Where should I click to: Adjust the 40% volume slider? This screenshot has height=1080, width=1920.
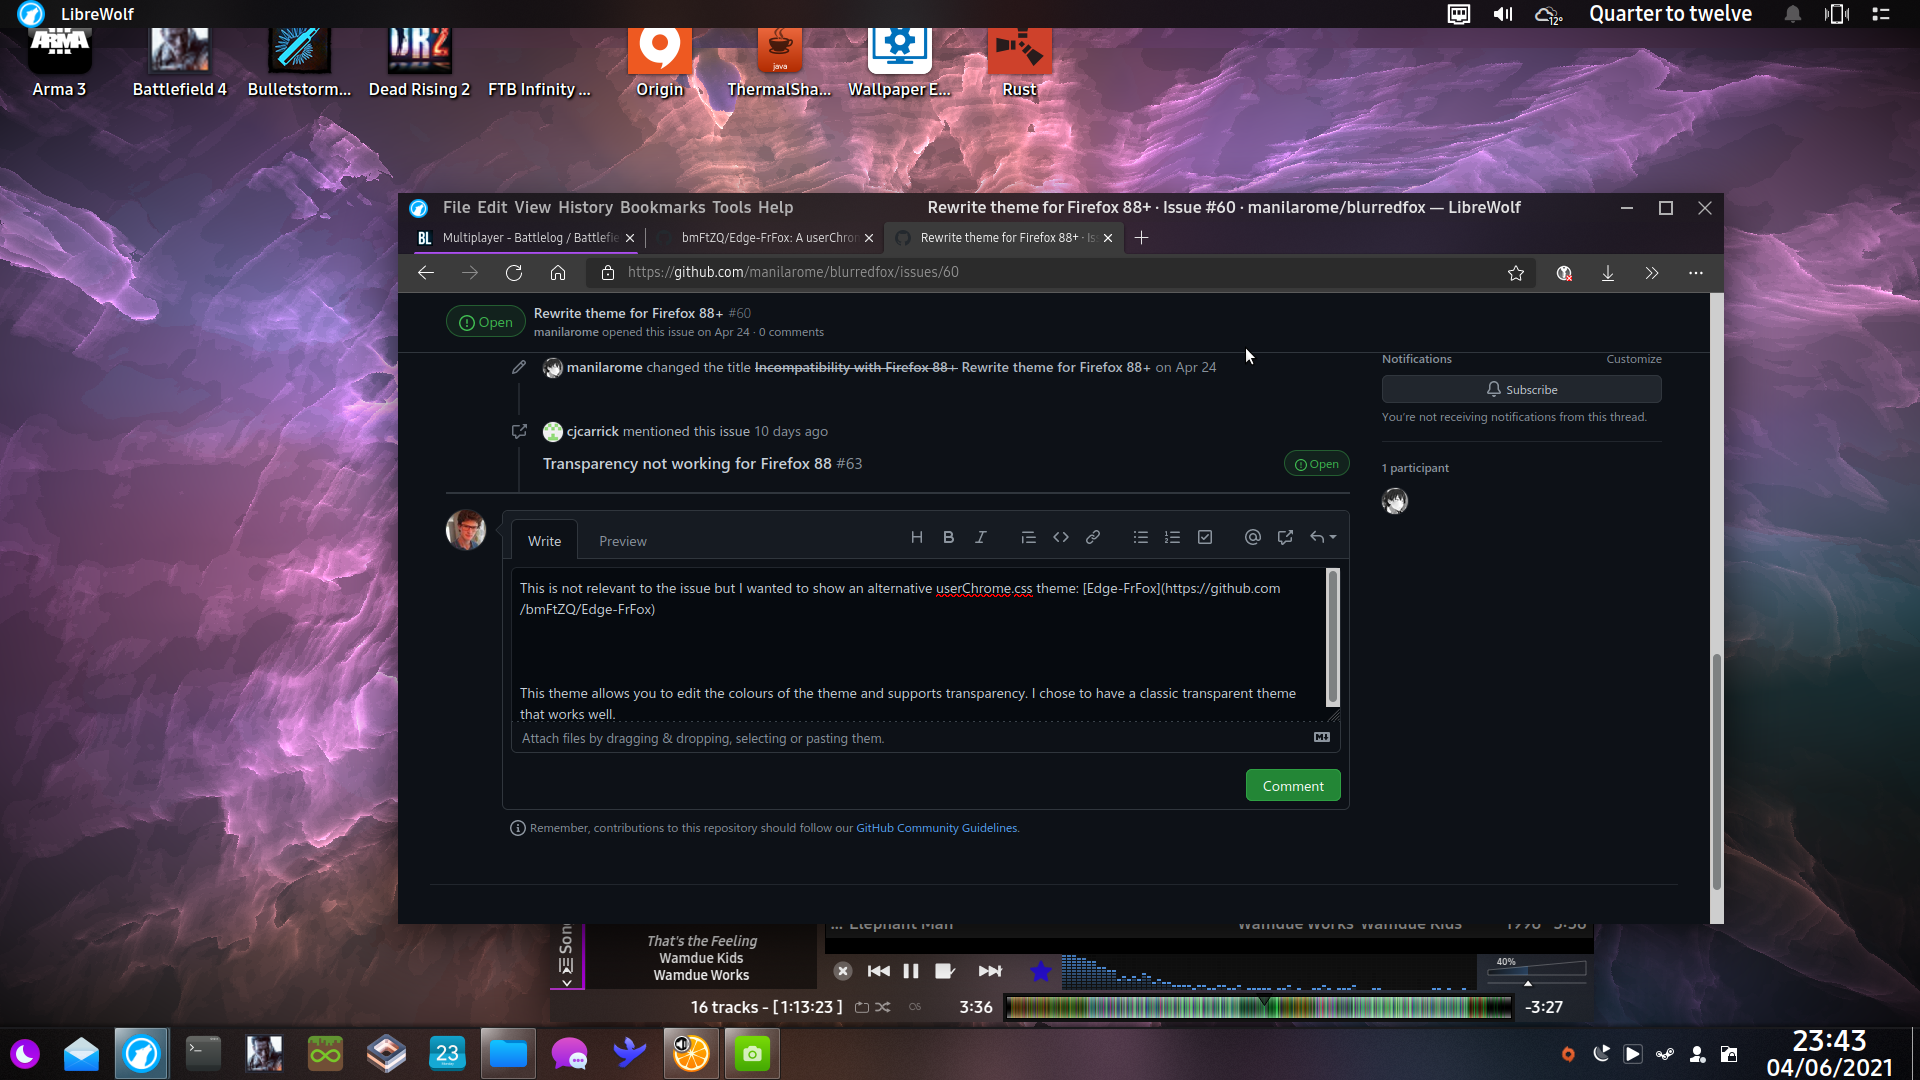(x=1536, y=969)
